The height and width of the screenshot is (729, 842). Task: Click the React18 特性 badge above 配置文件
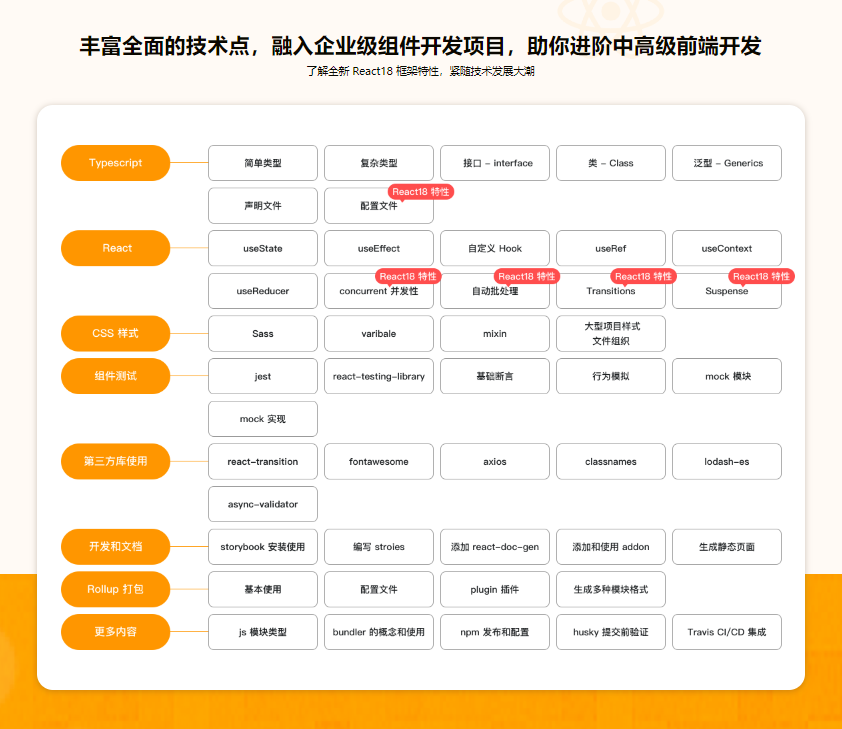(421, 191)
